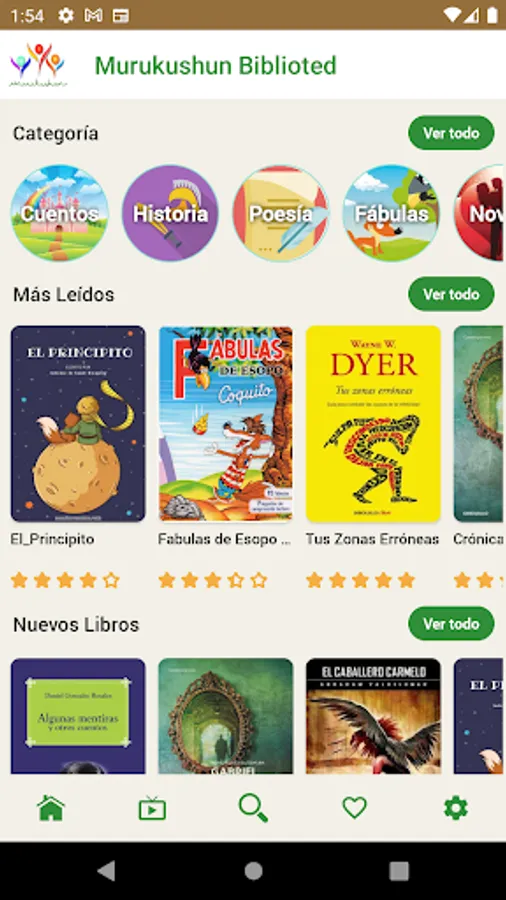
Task: Open the Home tab icon
Action: (51, 808)
